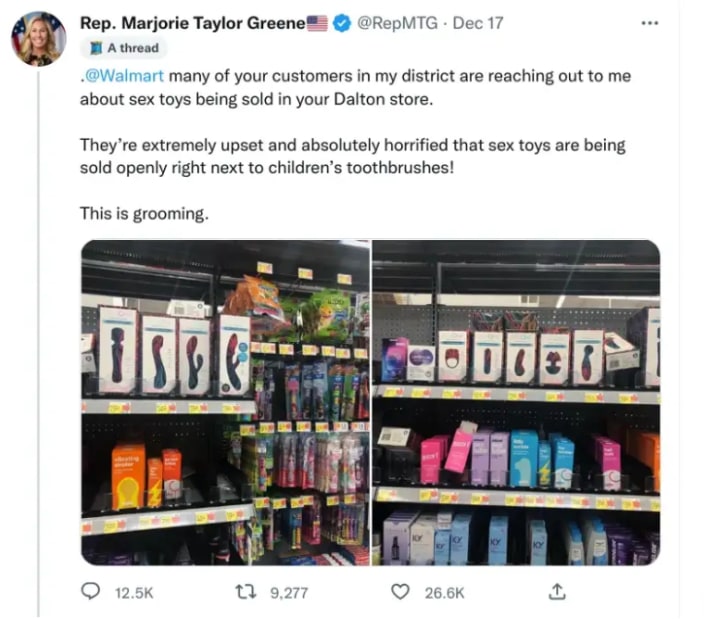Click the 9,277 retweets count

tap(289, 593)
